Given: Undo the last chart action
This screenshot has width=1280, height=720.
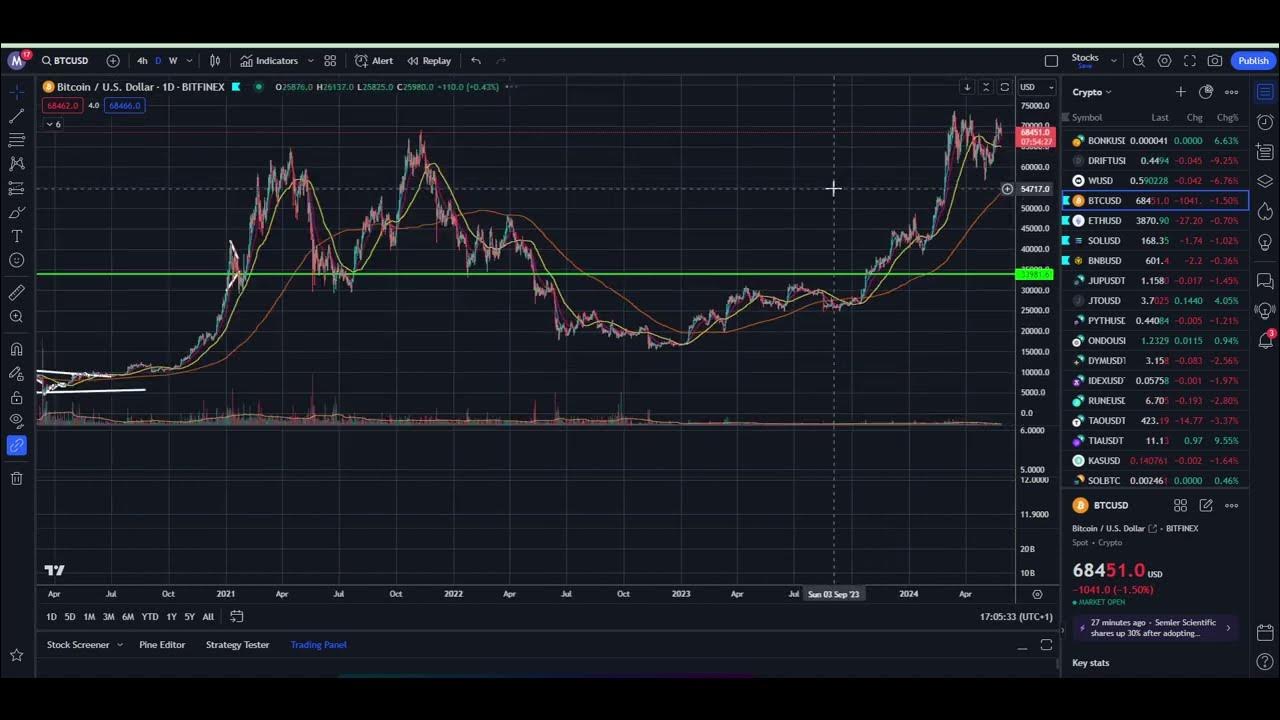Looking at the screenshot, I should tap(476, 61).
